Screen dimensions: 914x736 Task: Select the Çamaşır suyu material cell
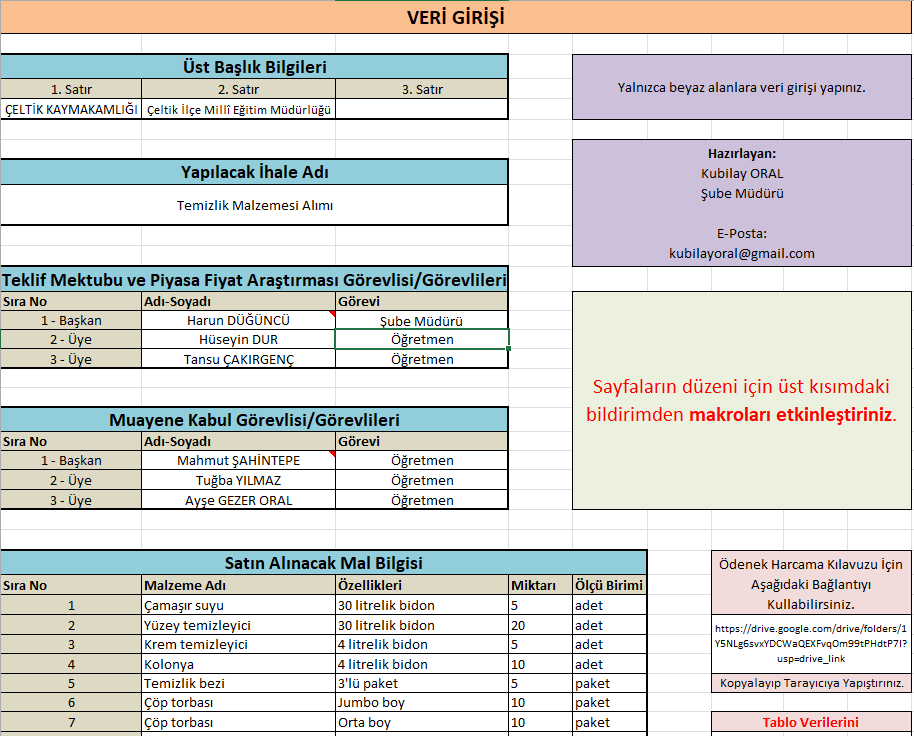click(x=238, y=605)
